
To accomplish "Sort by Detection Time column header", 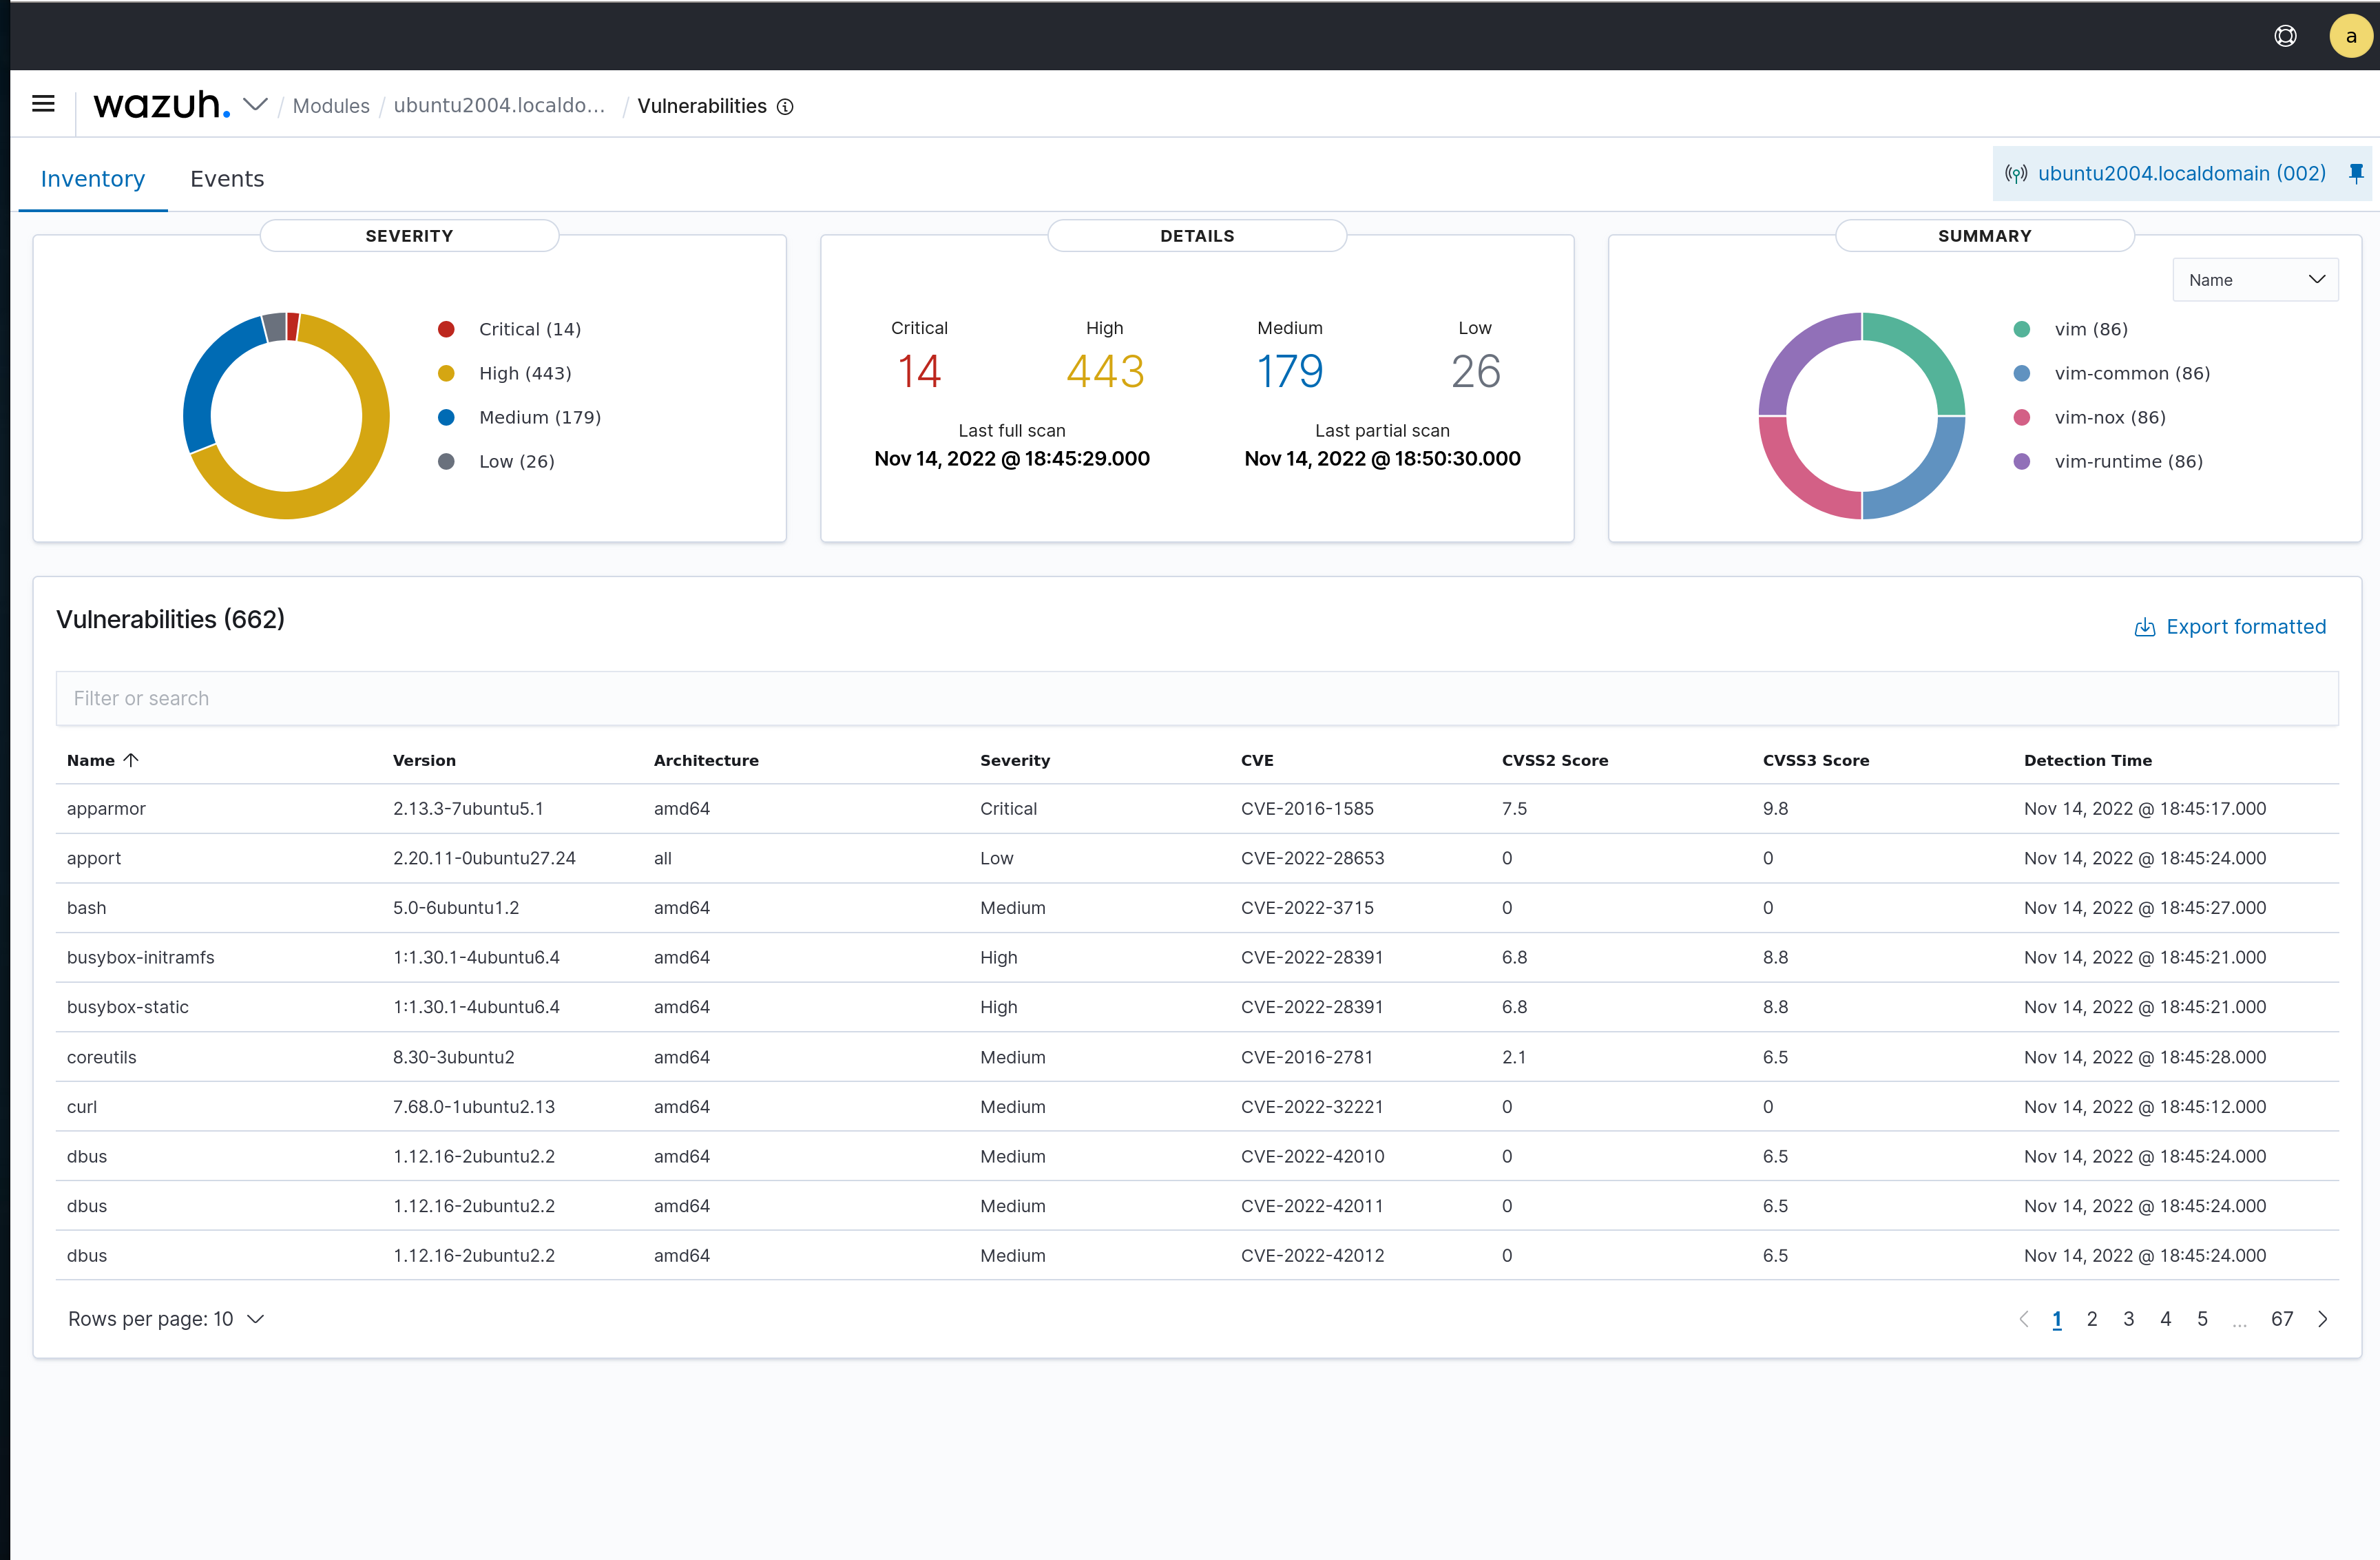I will pyautogui.click(x=2088, y=760).
